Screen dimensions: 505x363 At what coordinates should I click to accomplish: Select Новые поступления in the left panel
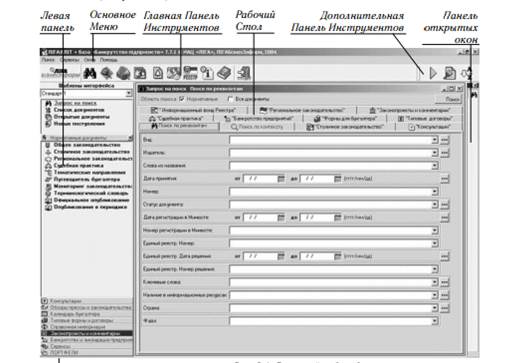pos(79,124)
